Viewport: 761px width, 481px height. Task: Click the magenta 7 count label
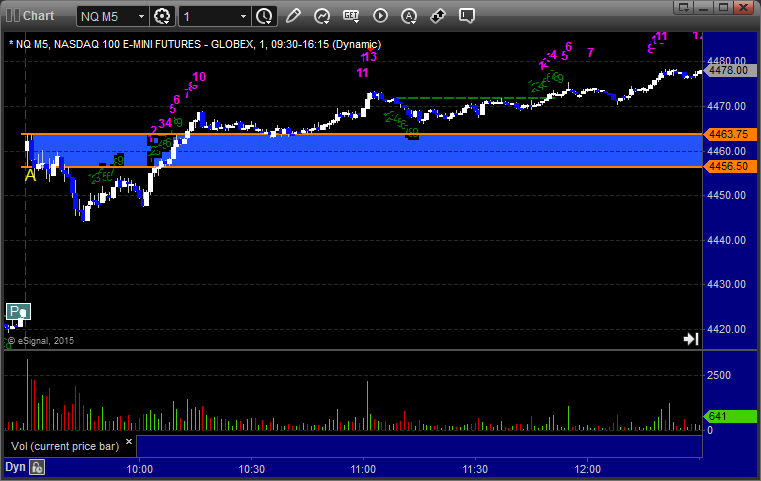coord(590,52)
